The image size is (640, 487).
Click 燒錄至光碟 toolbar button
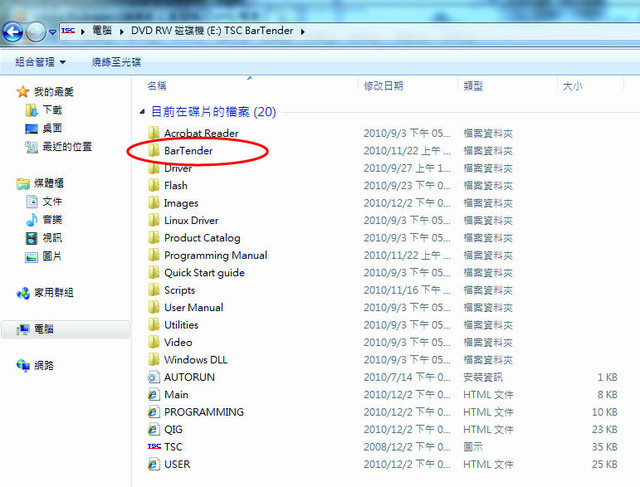(x=116, y=62)
